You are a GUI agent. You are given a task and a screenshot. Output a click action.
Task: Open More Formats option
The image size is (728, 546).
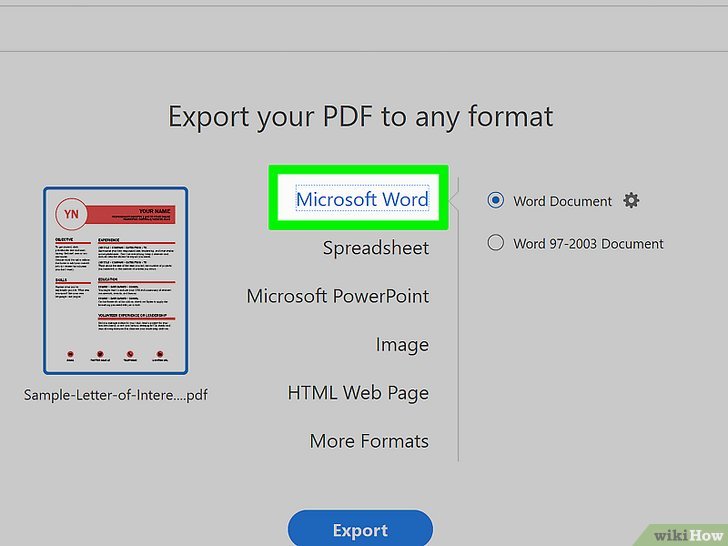click(369, 441)
